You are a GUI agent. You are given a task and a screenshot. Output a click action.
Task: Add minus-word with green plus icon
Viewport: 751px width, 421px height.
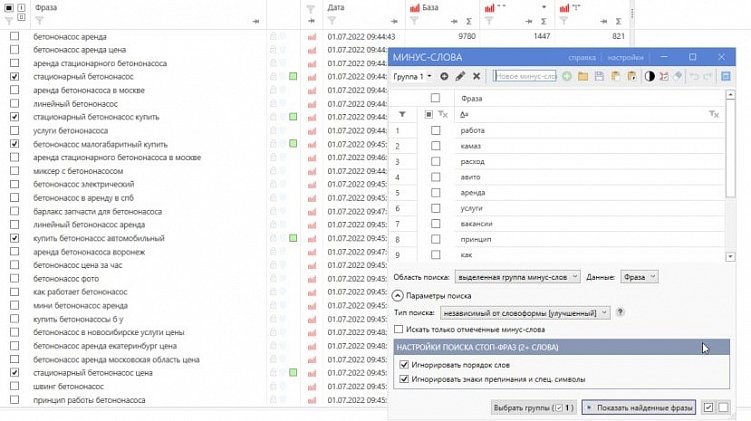click(567, 76)
